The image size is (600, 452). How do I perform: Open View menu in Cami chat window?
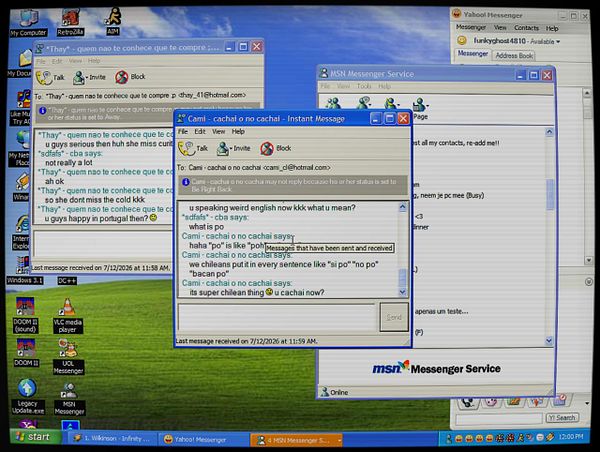pos(218,132)
